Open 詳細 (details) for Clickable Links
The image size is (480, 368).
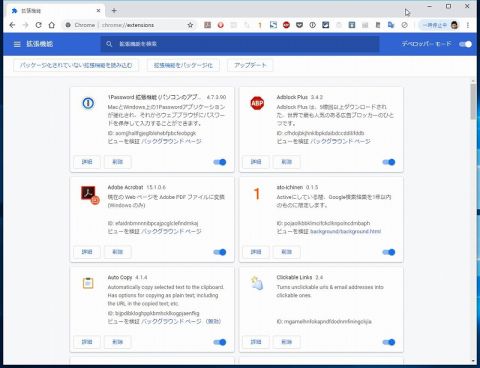point(256,342)
